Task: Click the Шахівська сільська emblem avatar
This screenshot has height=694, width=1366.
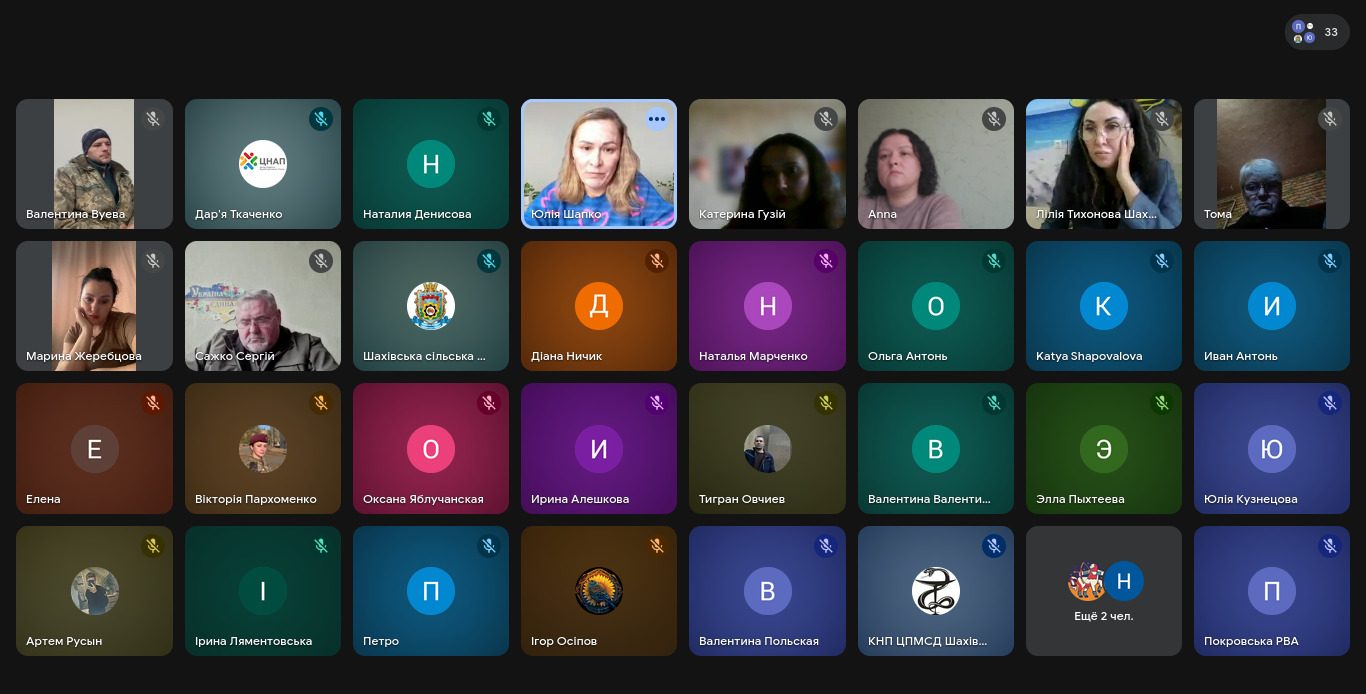Action: (431, 306)
